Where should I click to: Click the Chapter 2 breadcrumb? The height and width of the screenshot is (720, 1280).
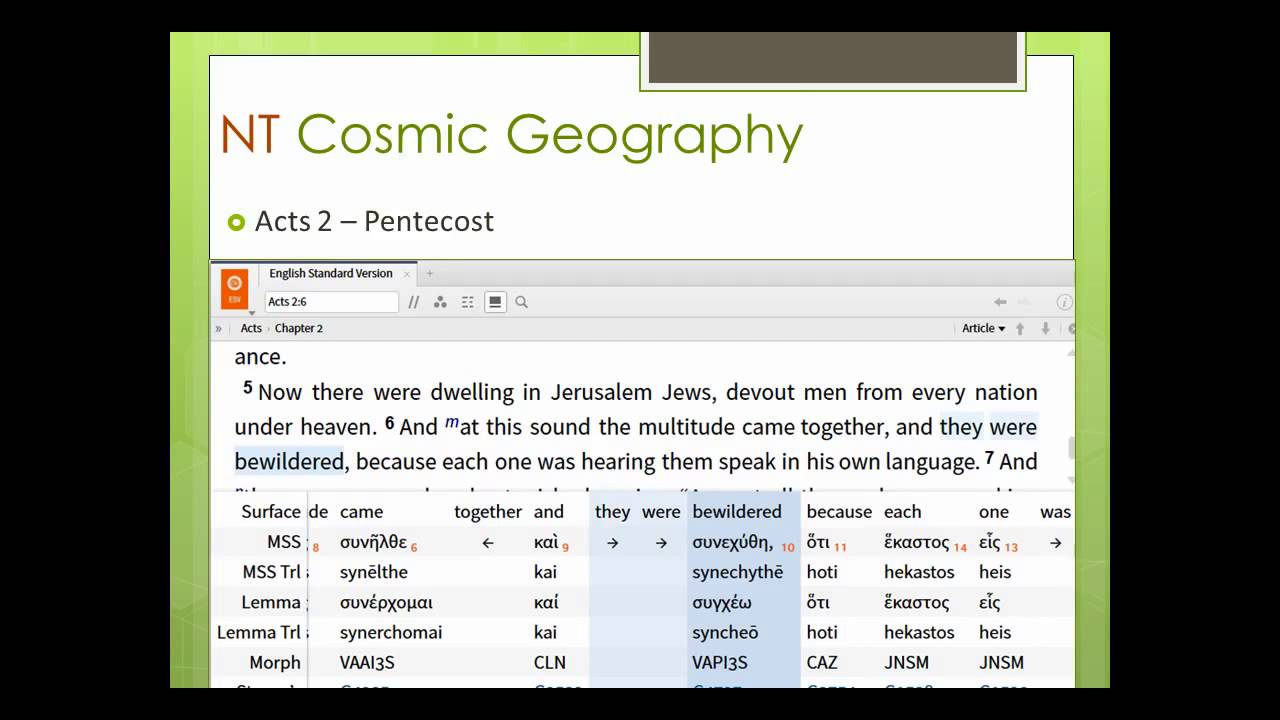[x=299, y=328]
